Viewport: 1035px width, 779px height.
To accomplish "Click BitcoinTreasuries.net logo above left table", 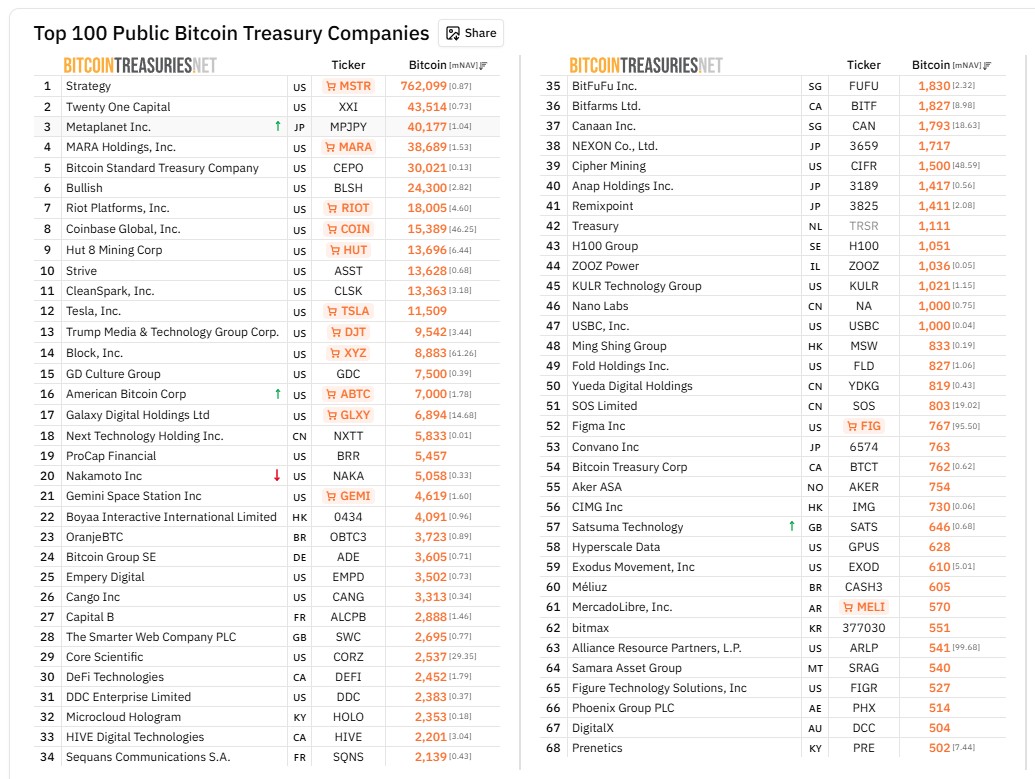I will click(x=139, y=66).
